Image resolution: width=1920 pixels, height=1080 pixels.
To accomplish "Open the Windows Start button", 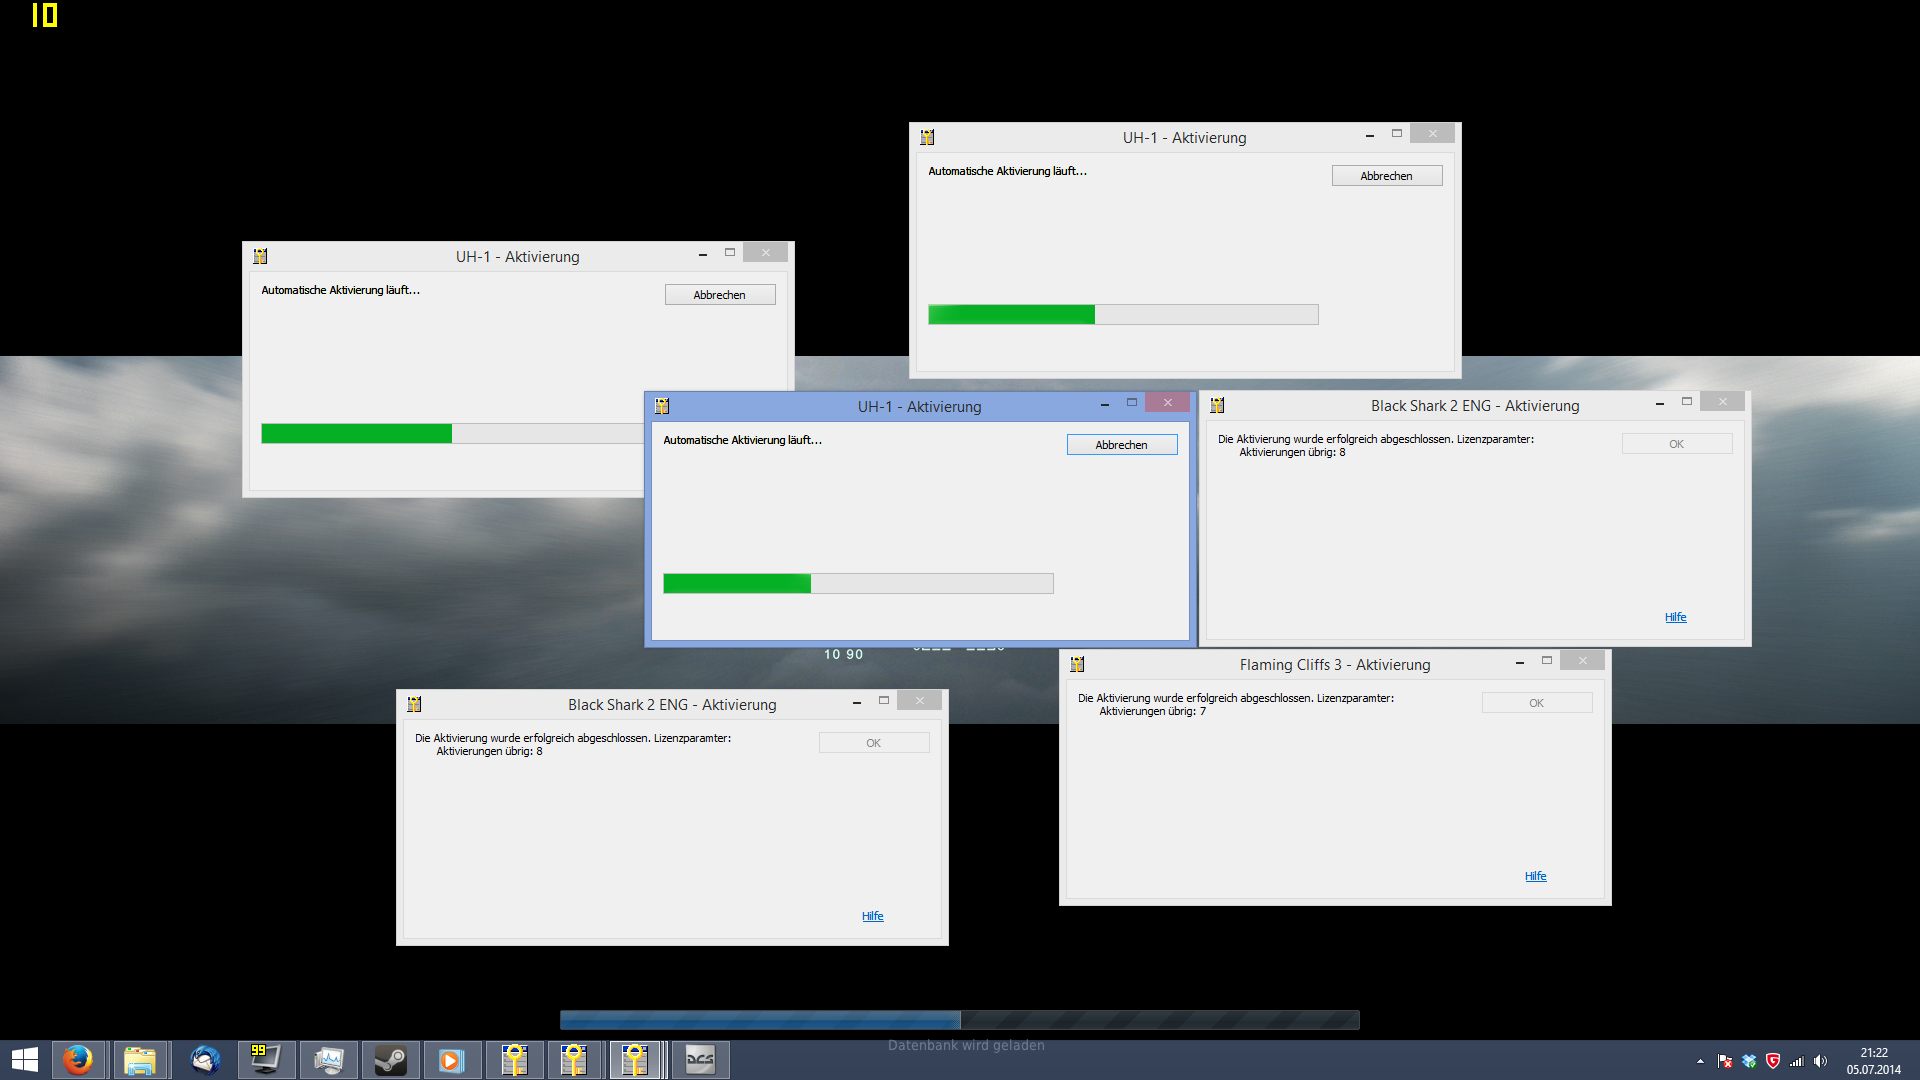I will tap(24, 1060).
